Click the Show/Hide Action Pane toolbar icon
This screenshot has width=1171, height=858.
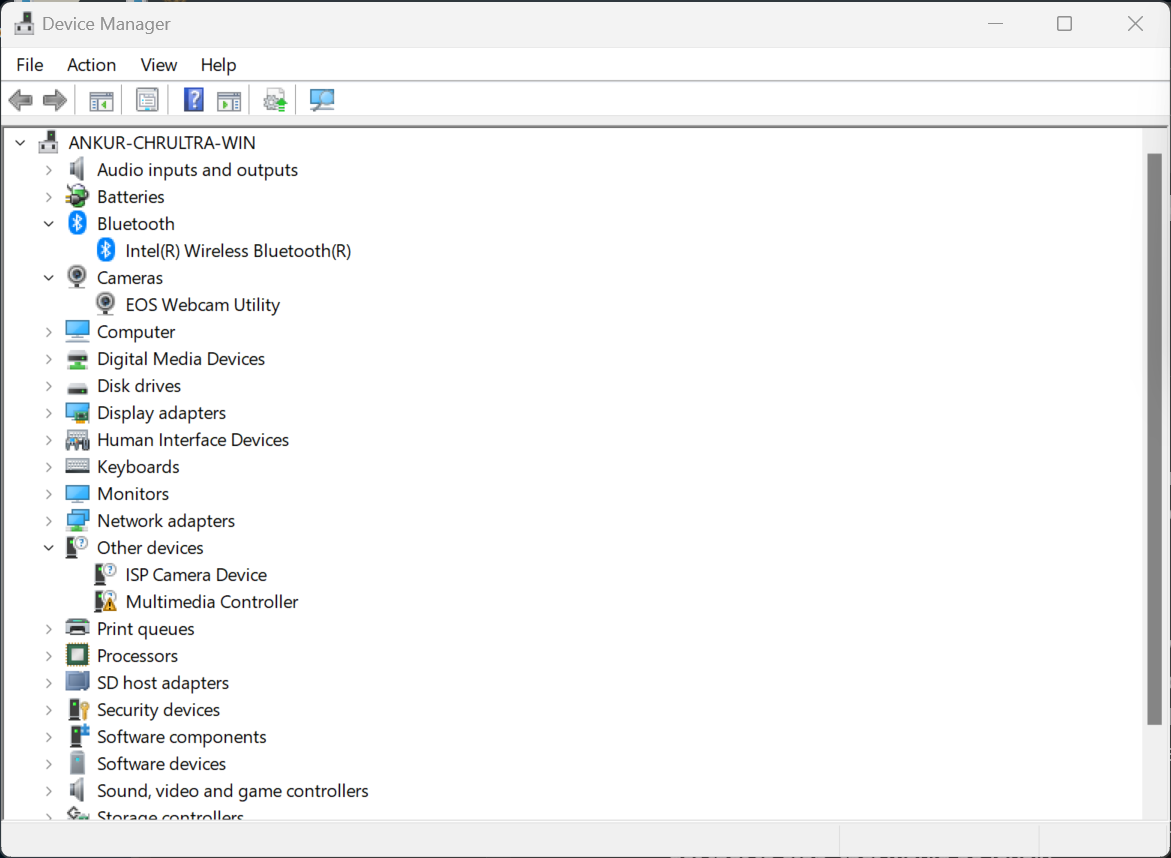coord(230,100)
